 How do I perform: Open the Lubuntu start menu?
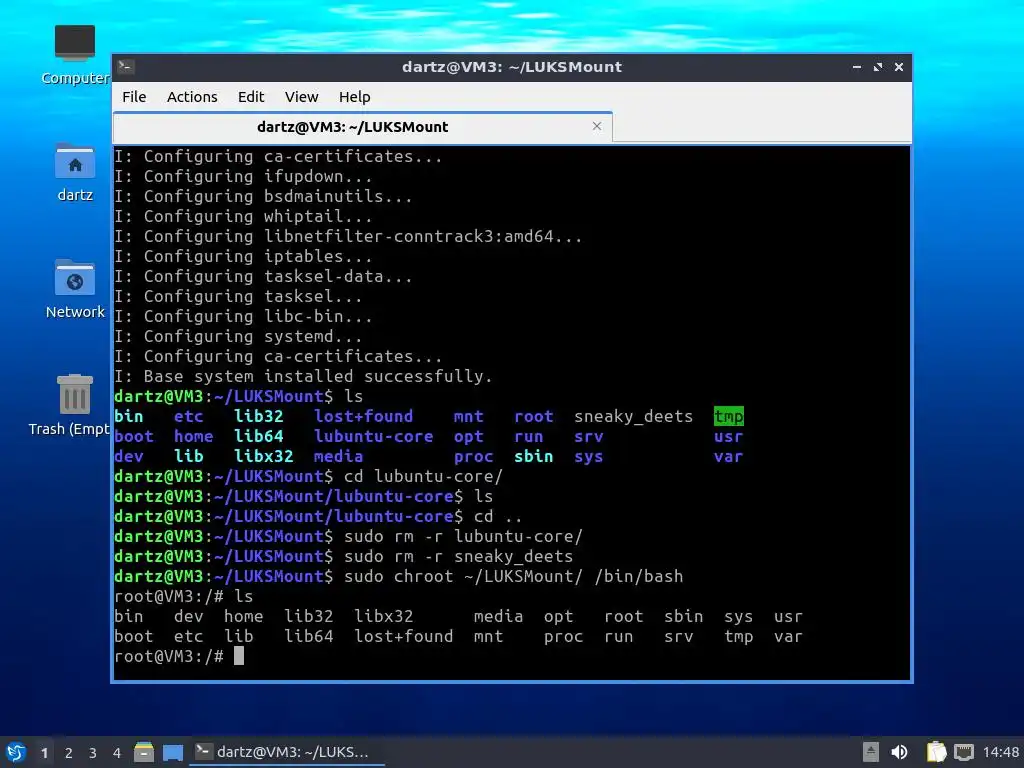16,752
